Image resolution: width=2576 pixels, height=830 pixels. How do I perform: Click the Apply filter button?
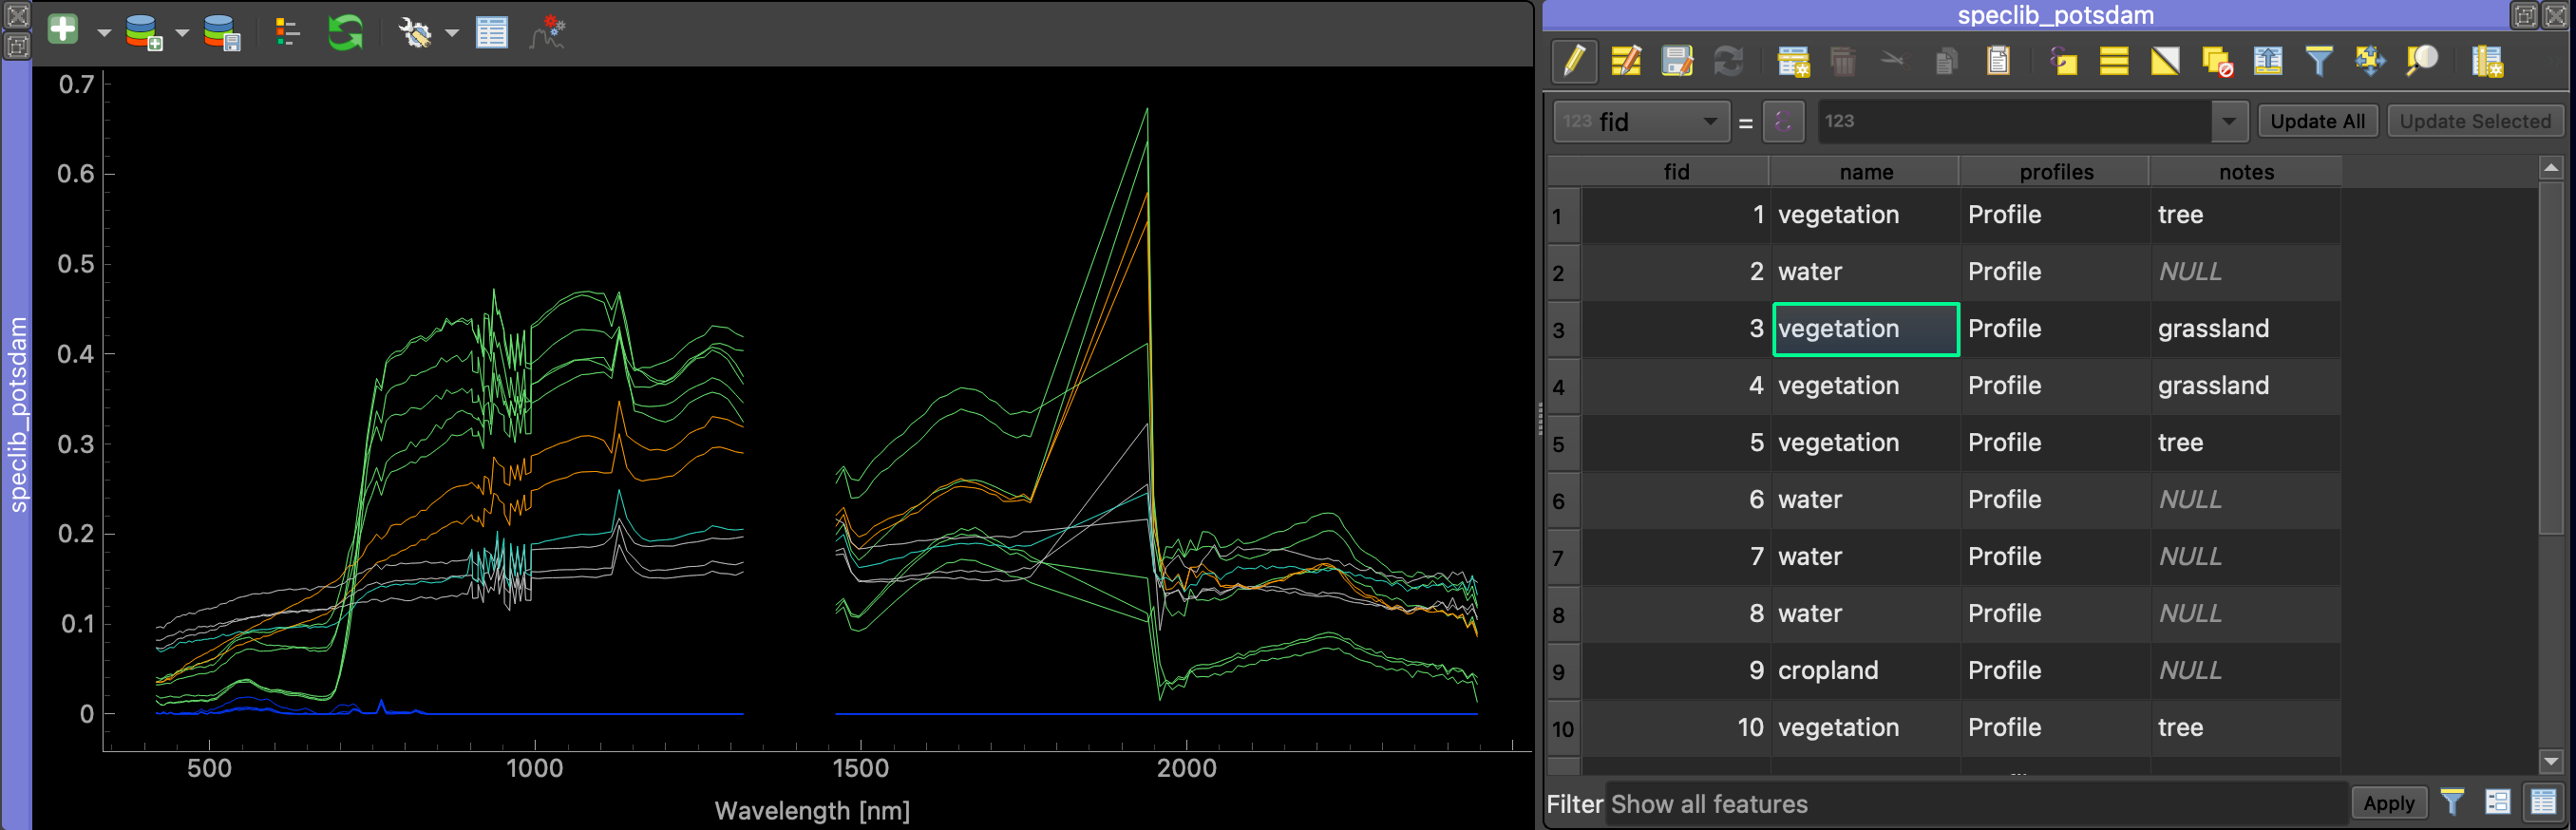click(2388, 803)
